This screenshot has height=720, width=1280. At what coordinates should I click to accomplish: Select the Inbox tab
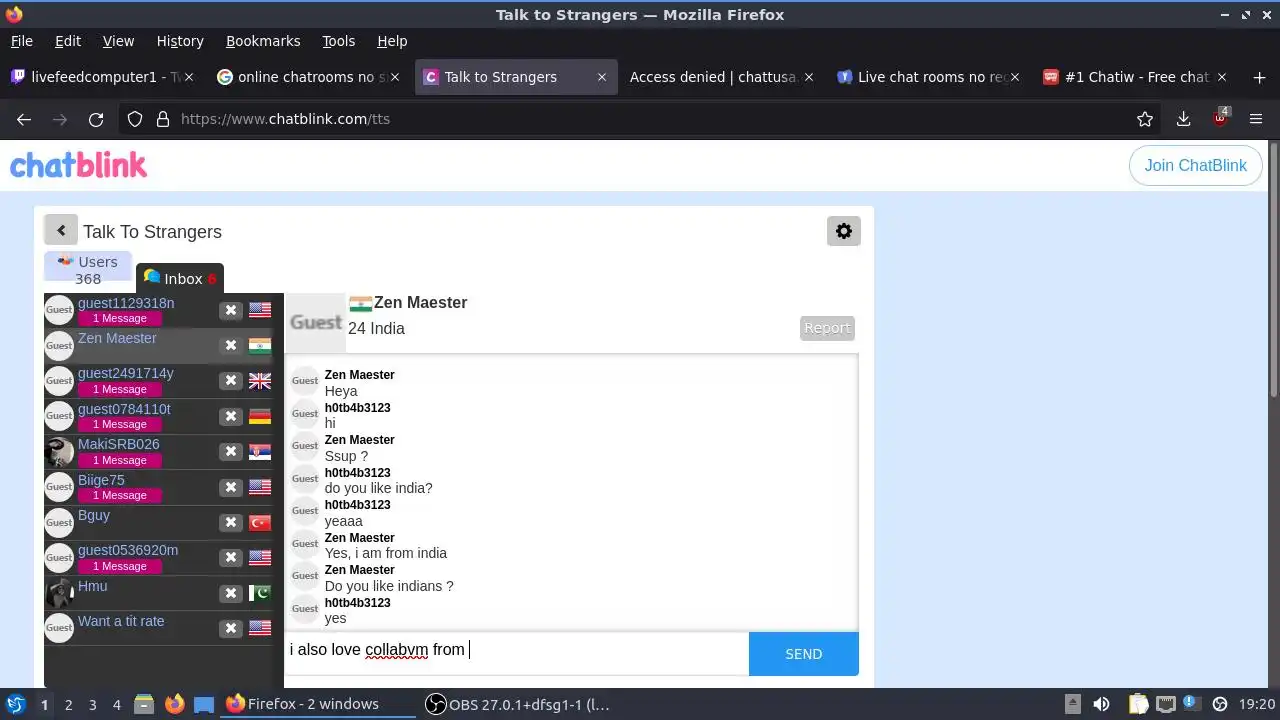tap(180, 278)
